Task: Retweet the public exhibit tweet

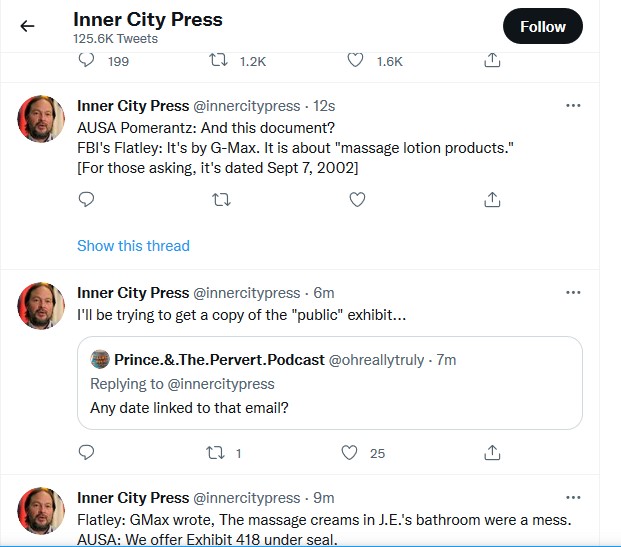Action: [x=215, y=452]
